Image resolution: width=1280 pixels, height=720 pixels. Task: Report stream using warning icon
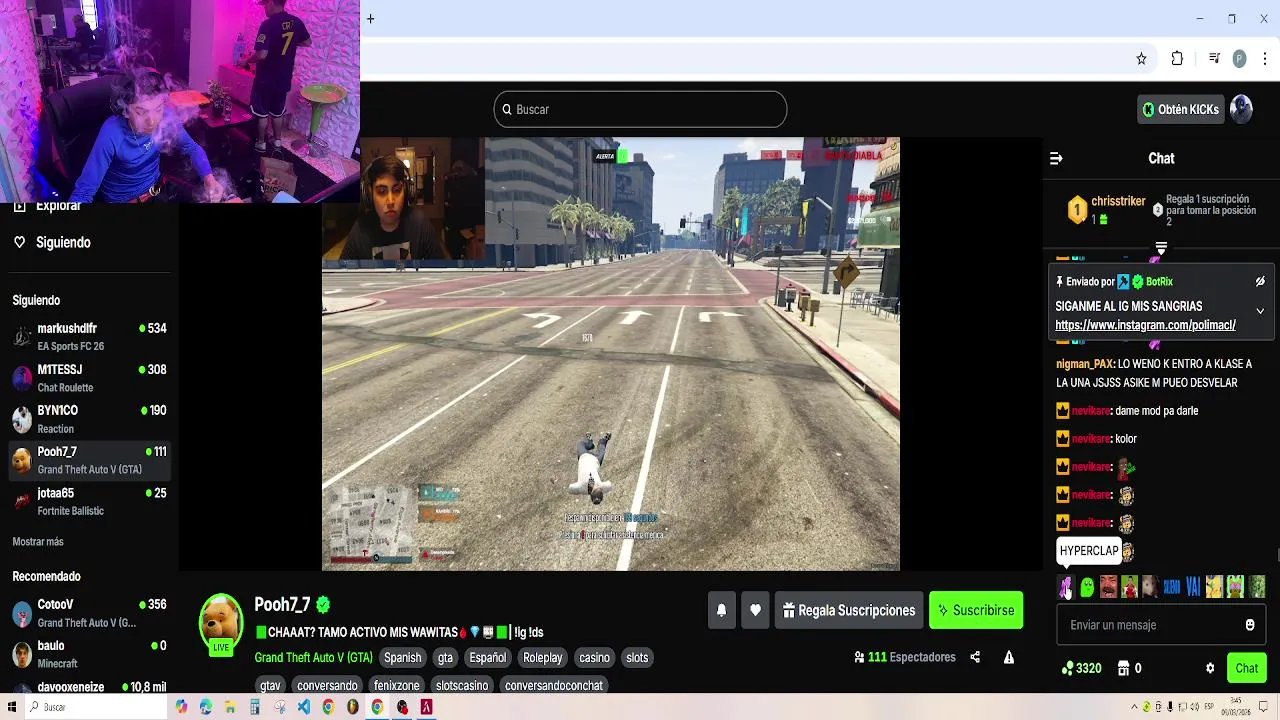[x=1009, y=657]
